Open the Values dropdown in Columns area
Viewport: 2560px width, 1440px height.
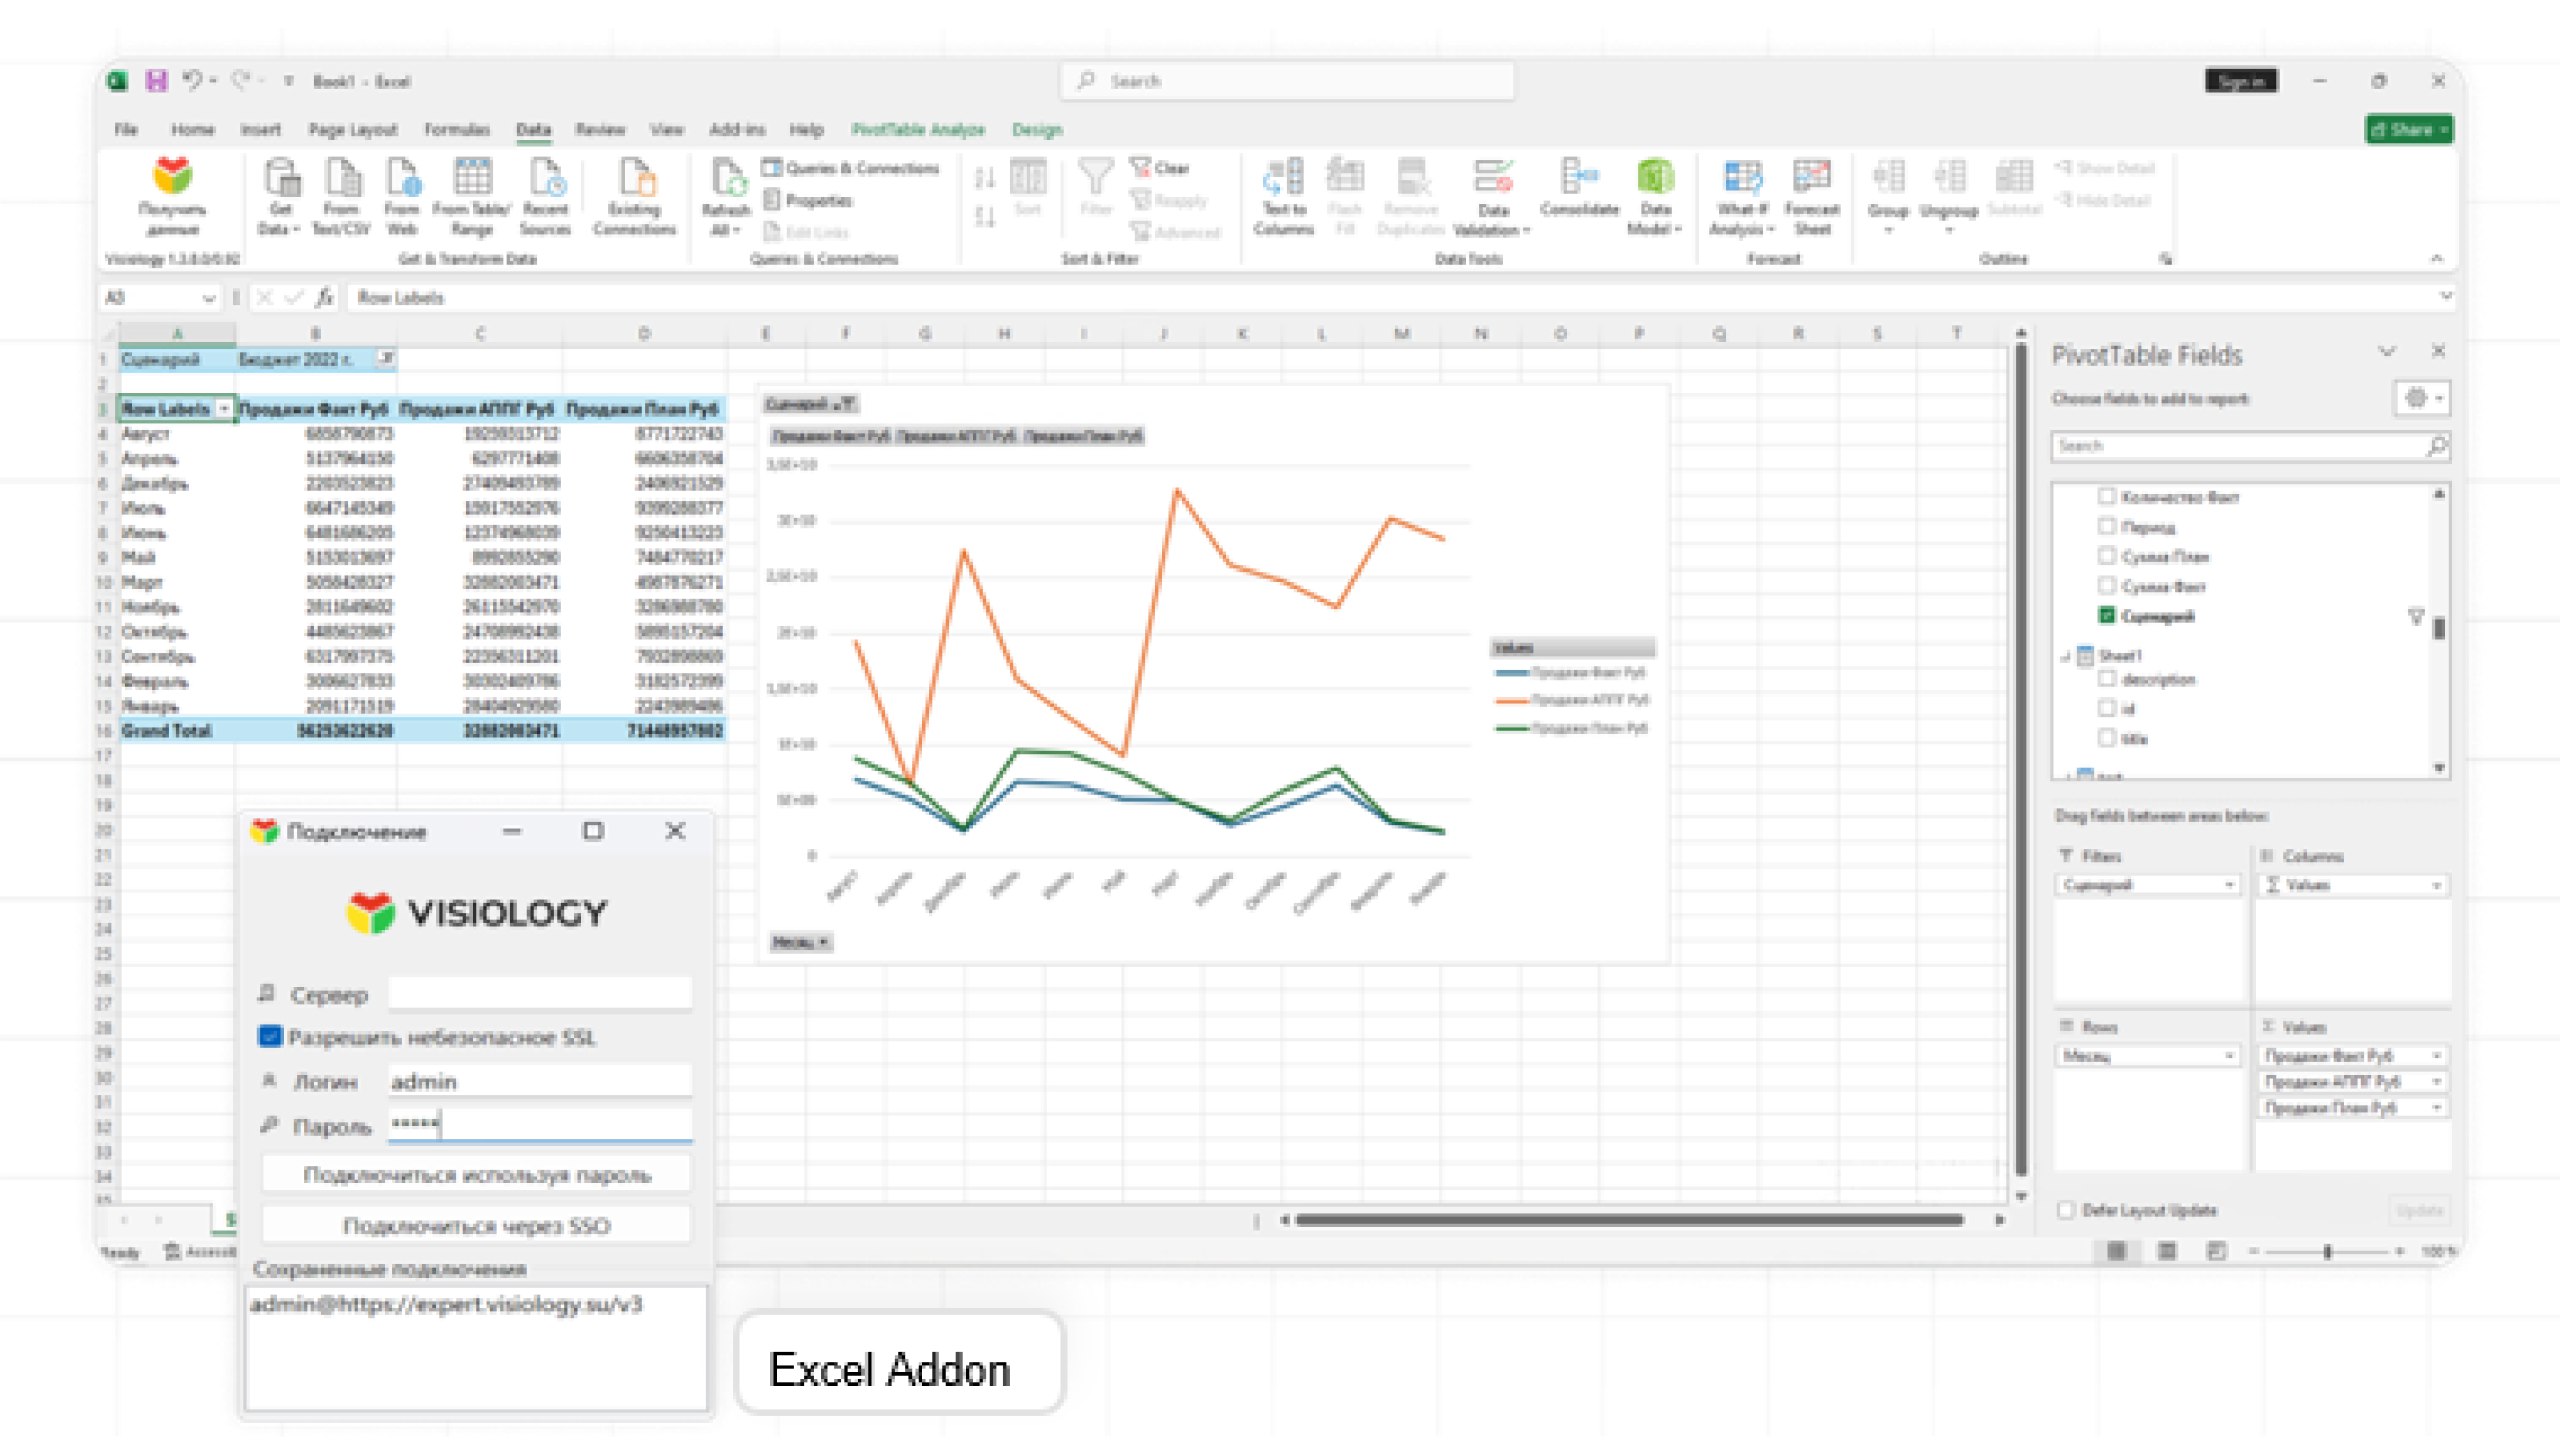pyautogui.click(x=2436, y=885)
